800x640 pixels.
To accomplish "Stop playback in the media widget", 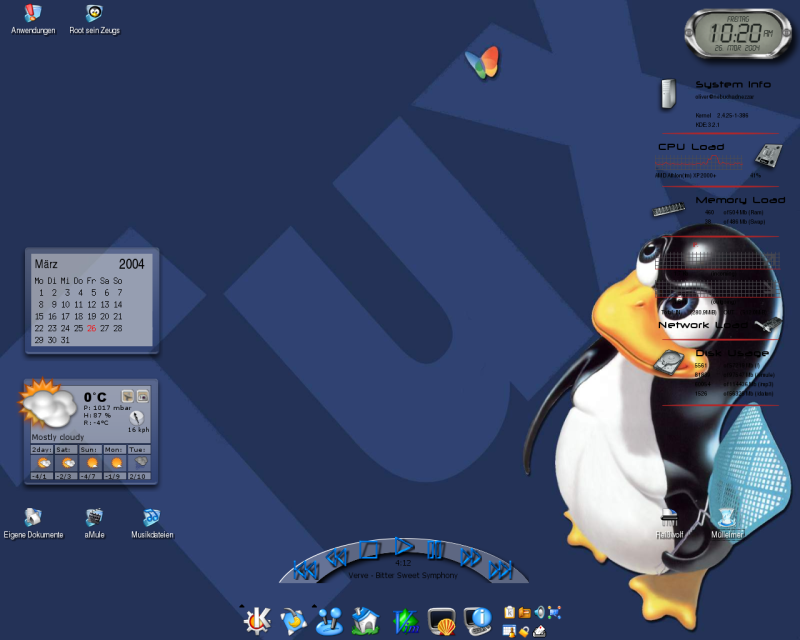I will 369,549.
